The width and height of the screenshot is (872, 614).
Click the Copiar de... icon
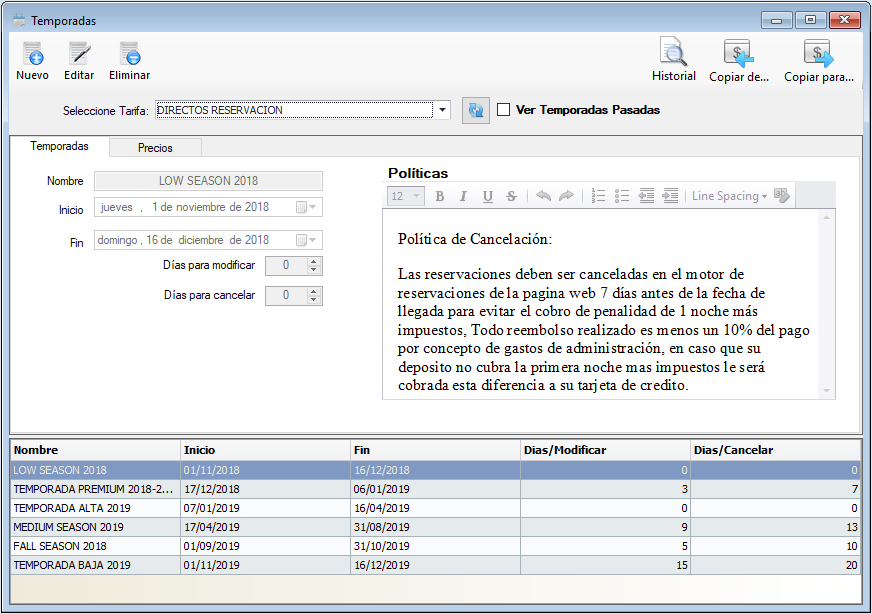coord(739,53)
